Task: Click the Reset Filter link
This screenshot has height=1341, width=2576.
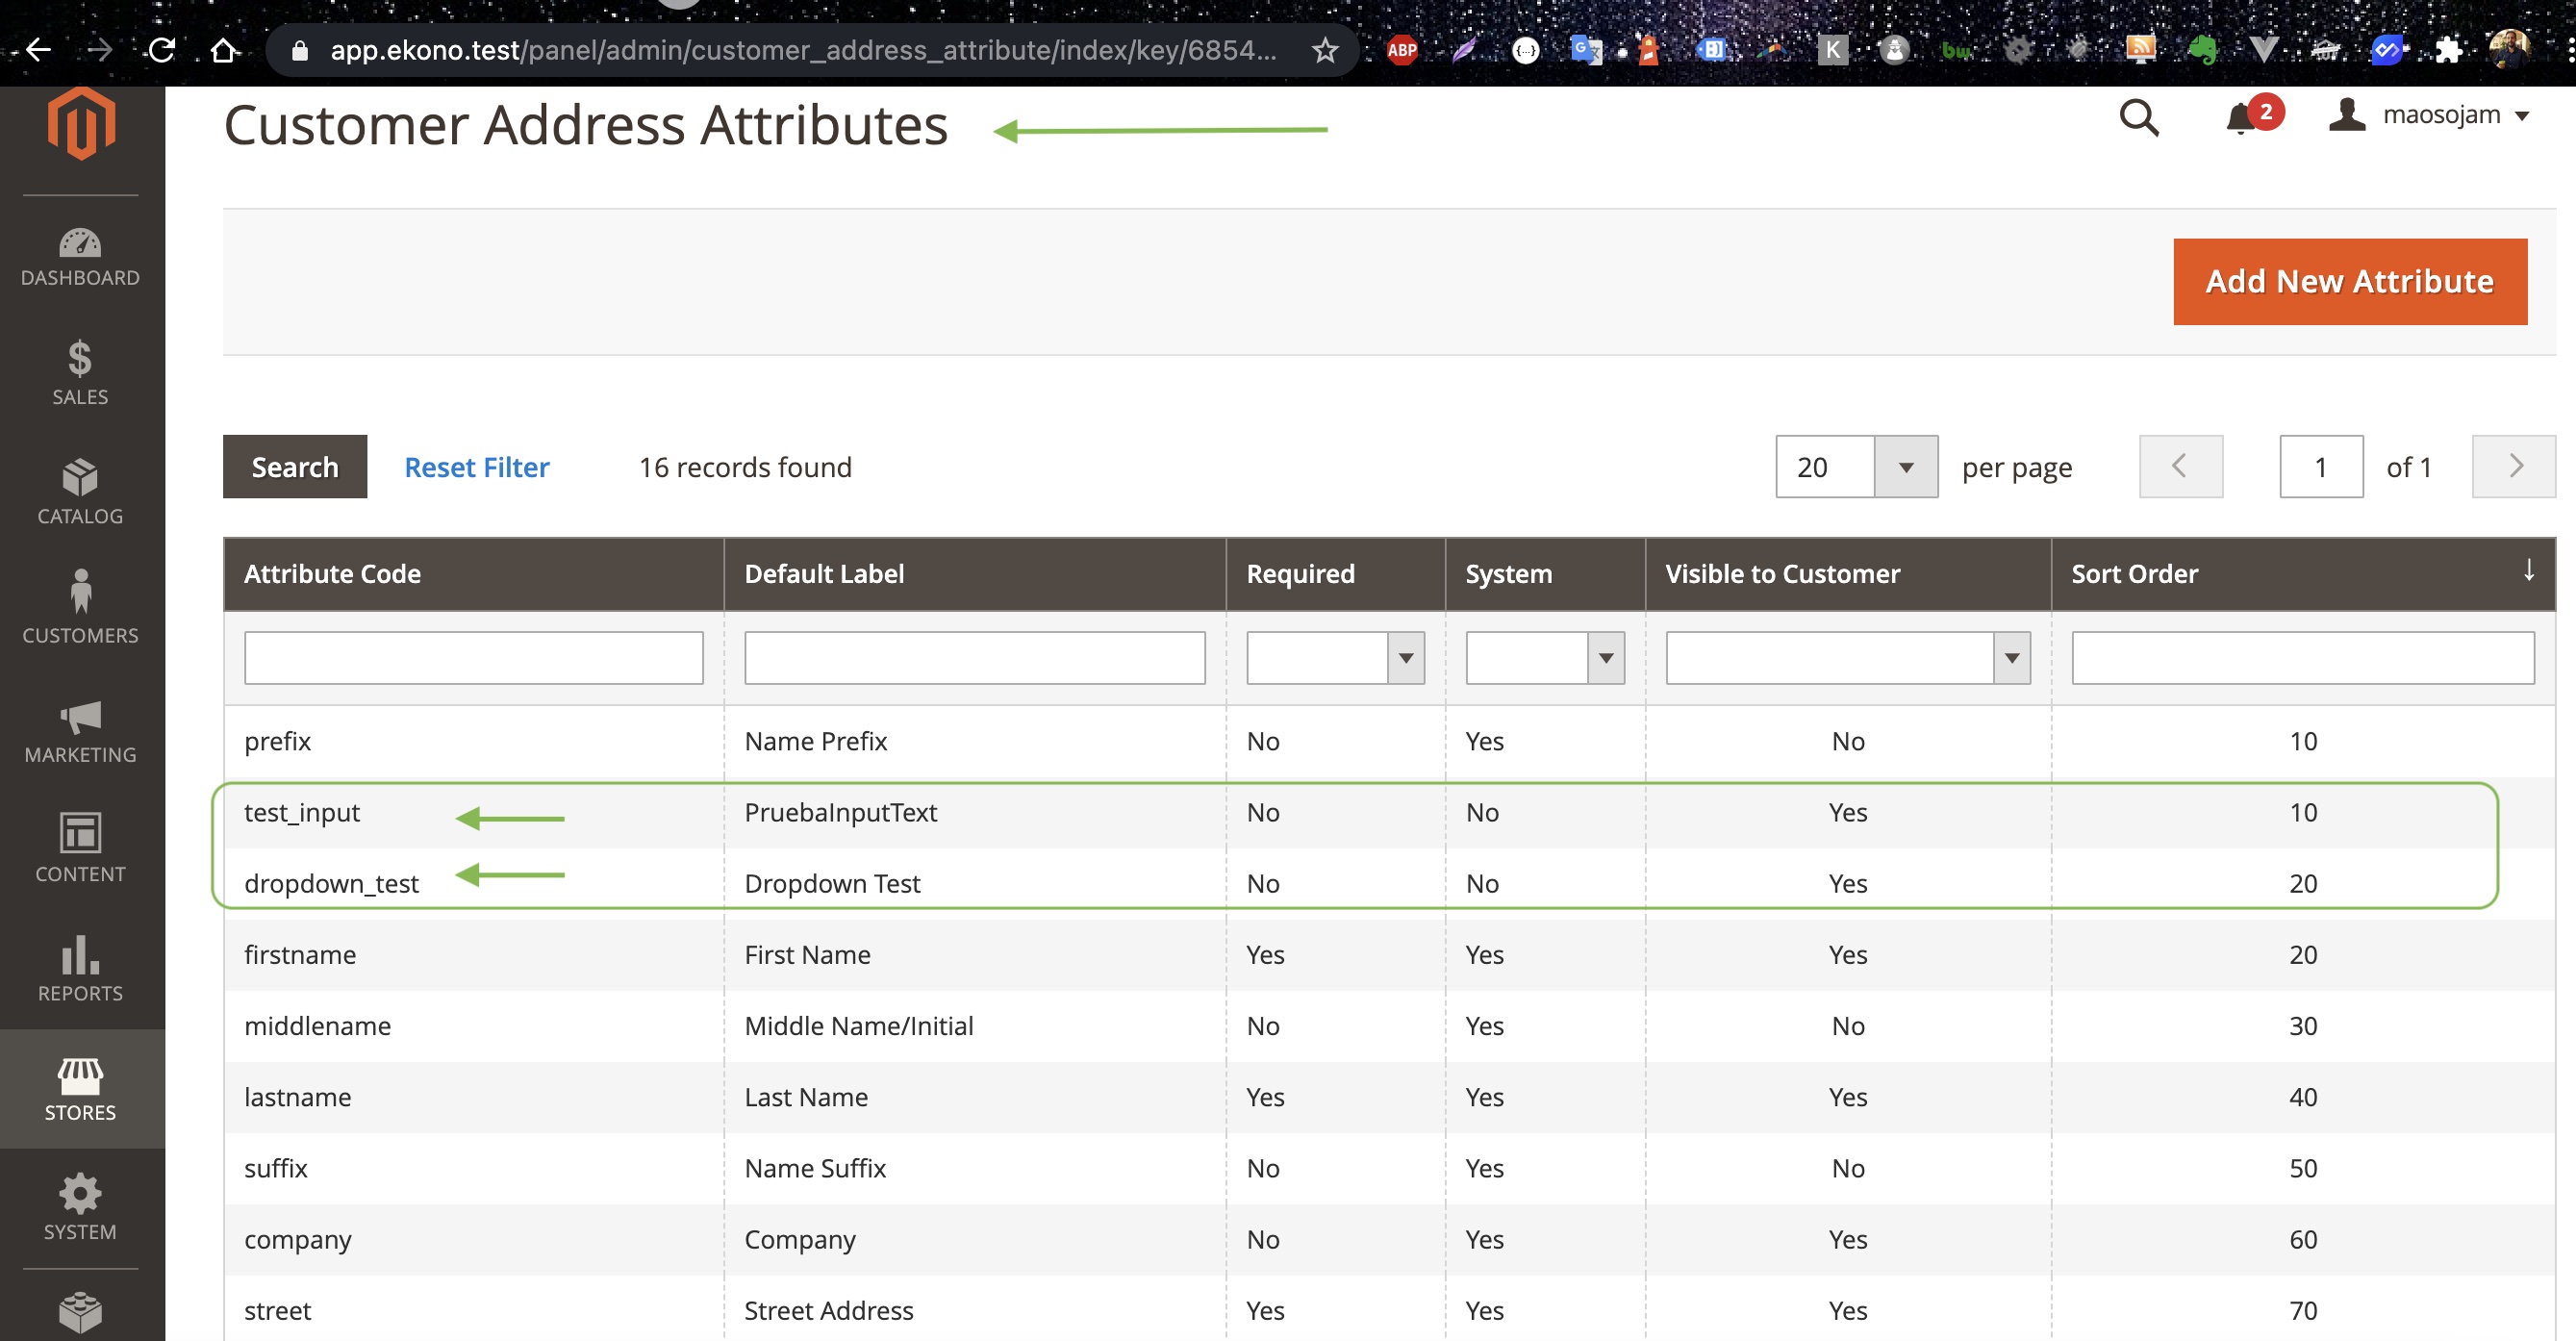Action: coord(476,467)
